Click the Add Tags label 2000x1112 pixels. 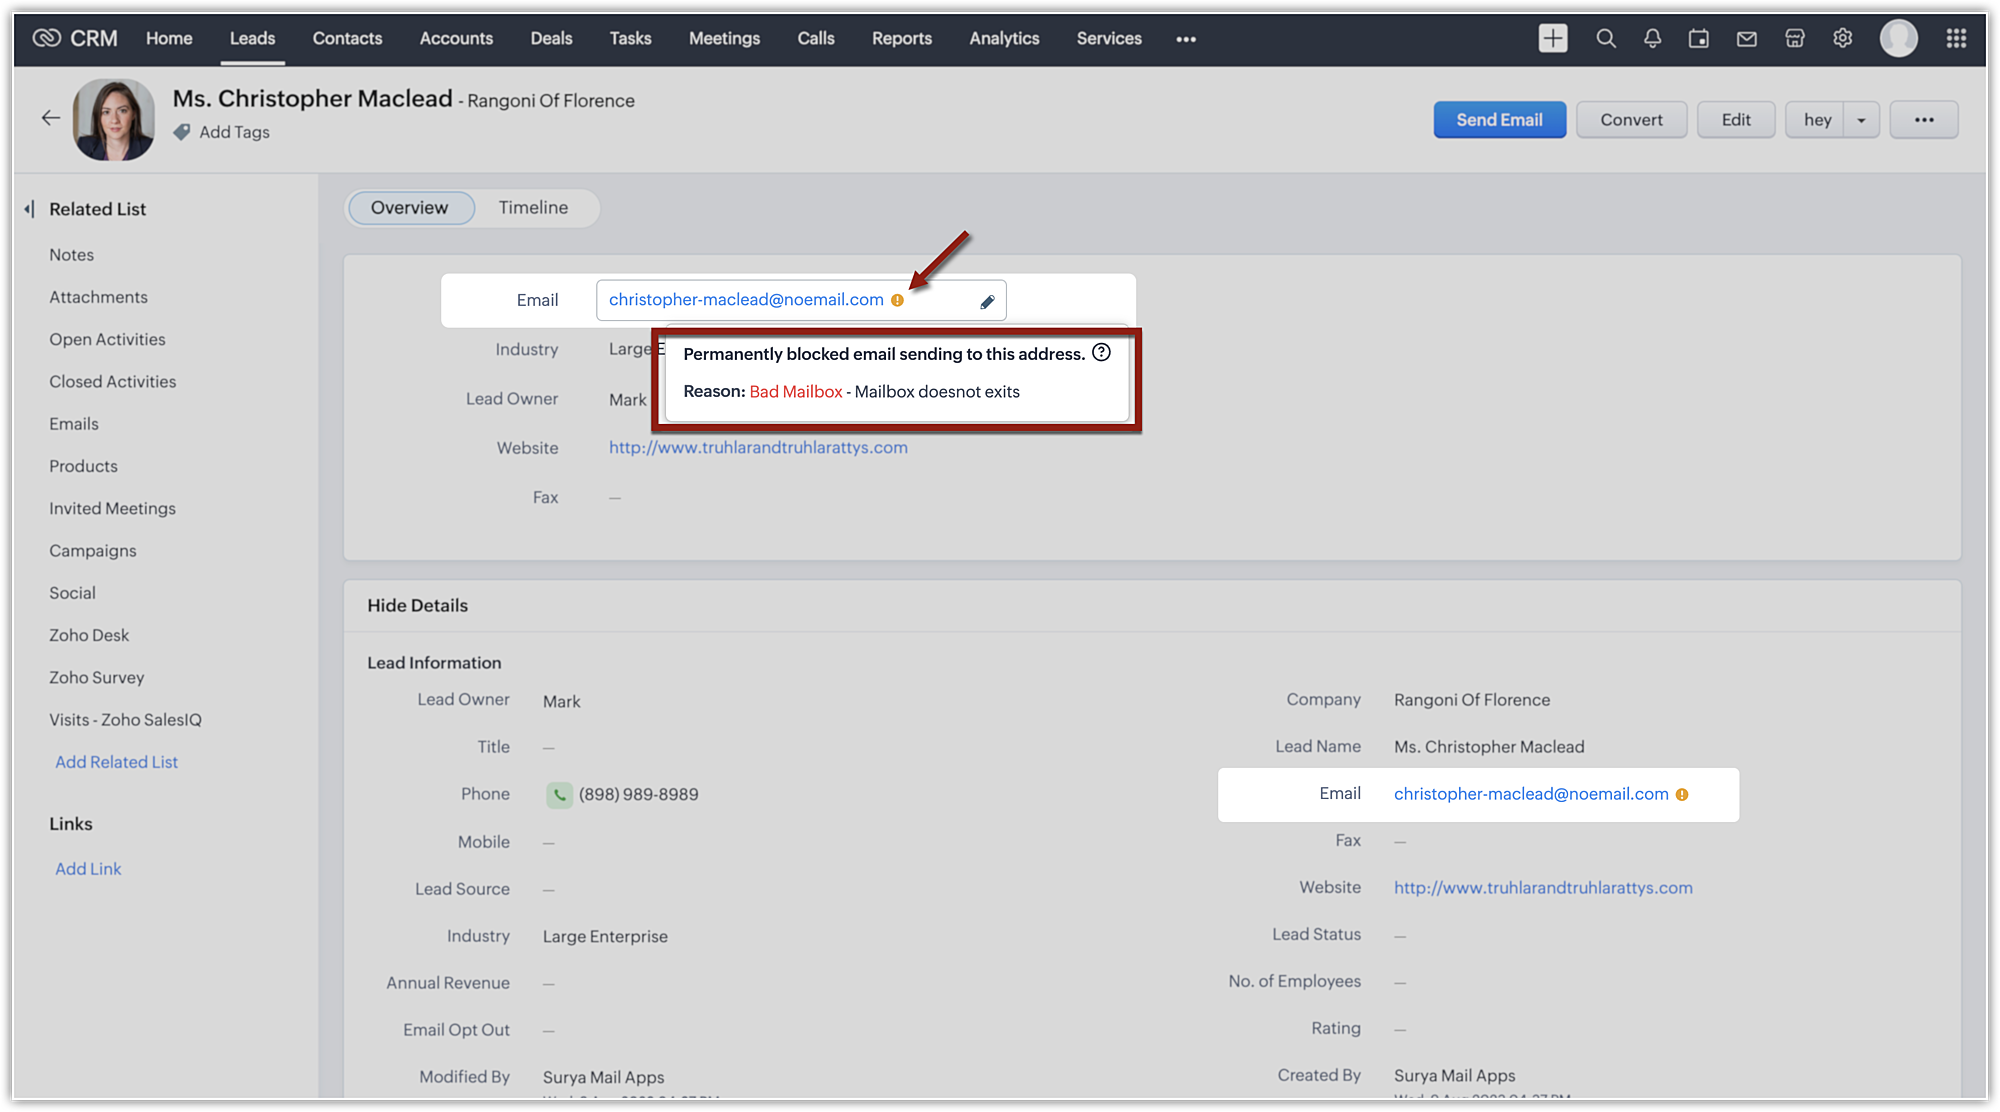click(x=234, y=132)
